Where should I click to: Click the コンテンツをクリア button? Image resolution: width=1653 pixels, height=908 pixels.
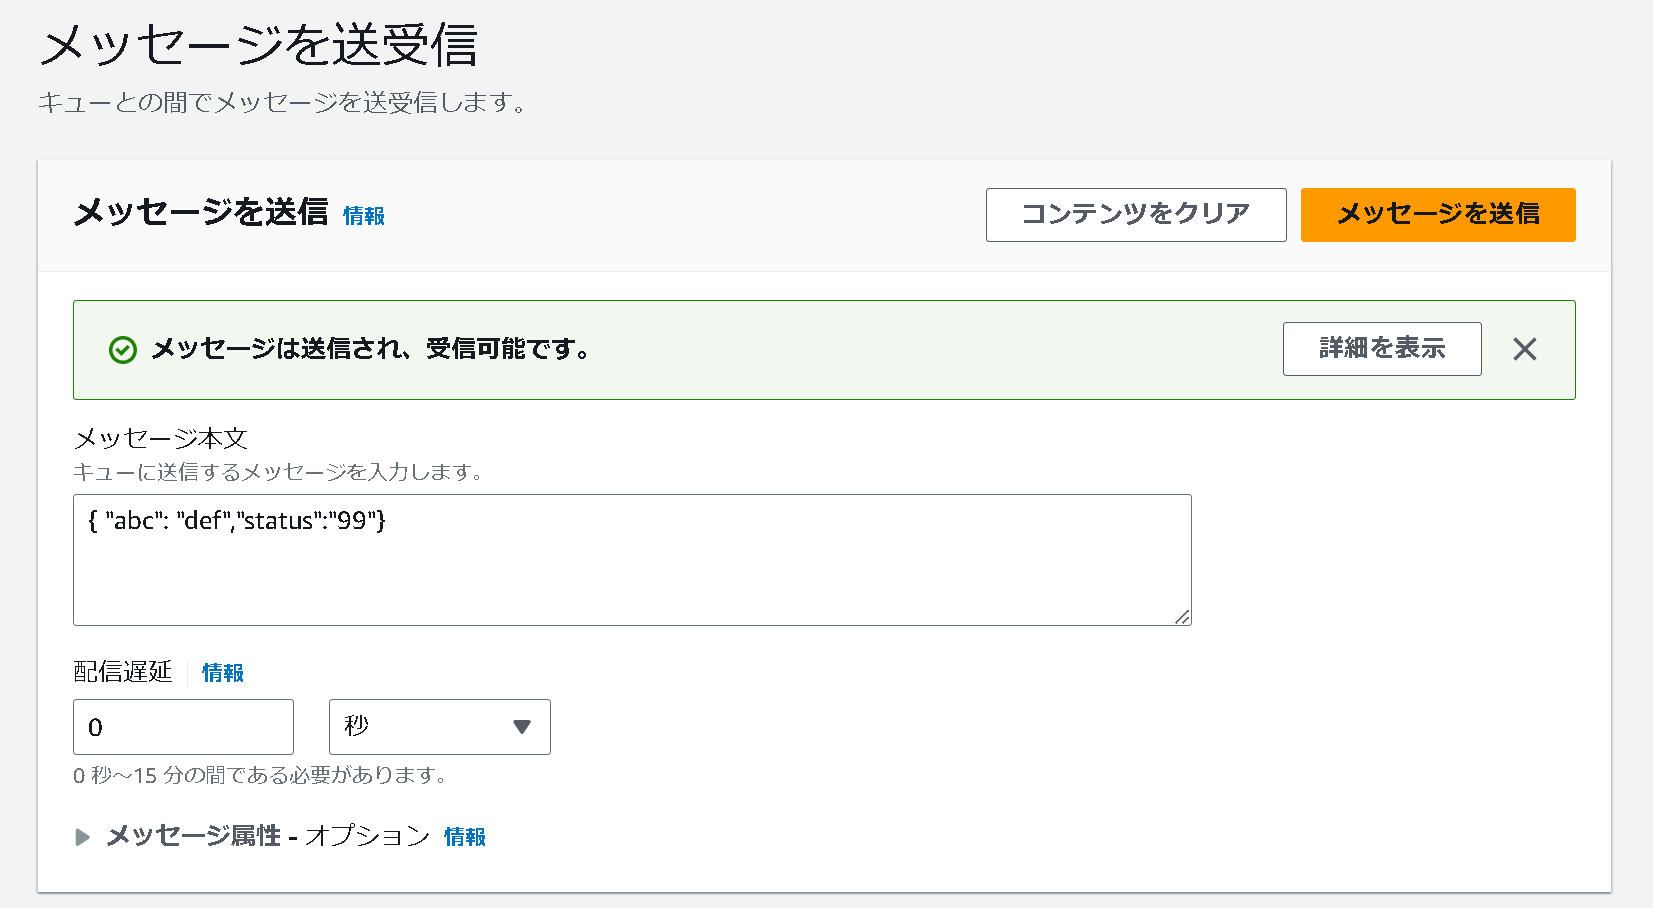[x=1136, y=215]
